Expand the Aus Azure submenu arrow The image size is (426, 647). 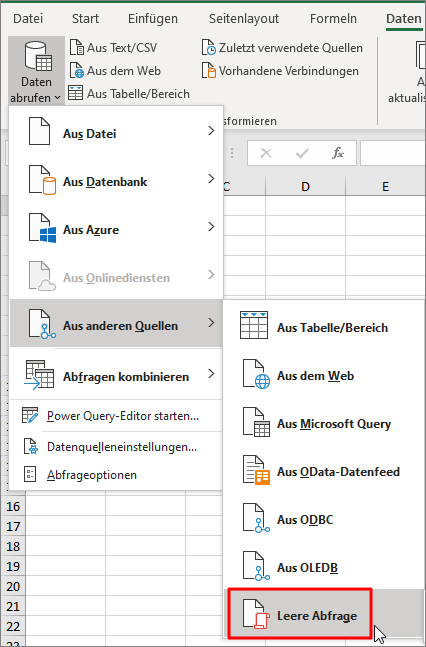[211, 227]
